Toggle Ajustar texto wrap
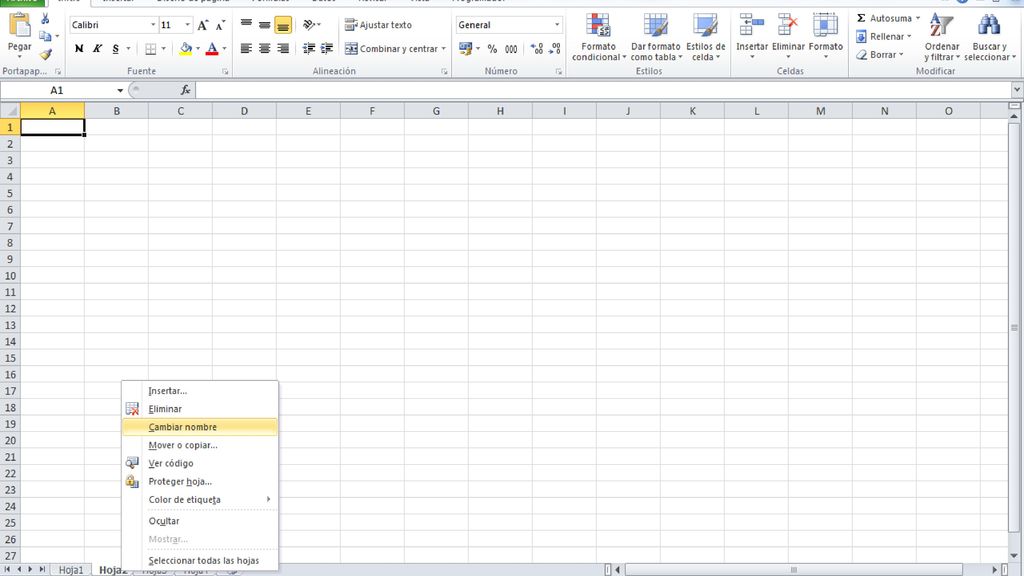 pyautogui.click(x=378, y=25)
